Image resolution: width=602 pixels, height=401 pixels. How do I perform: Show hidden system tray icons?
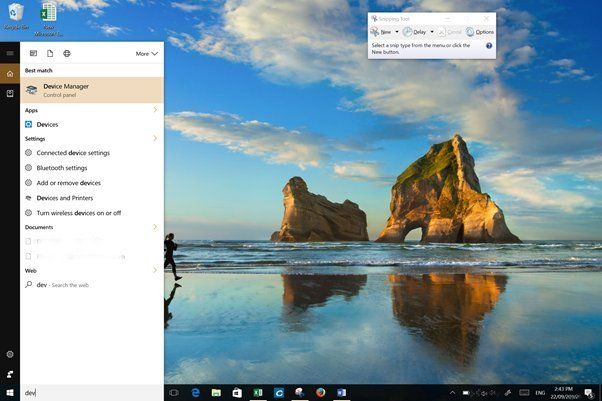coord(452,393)
